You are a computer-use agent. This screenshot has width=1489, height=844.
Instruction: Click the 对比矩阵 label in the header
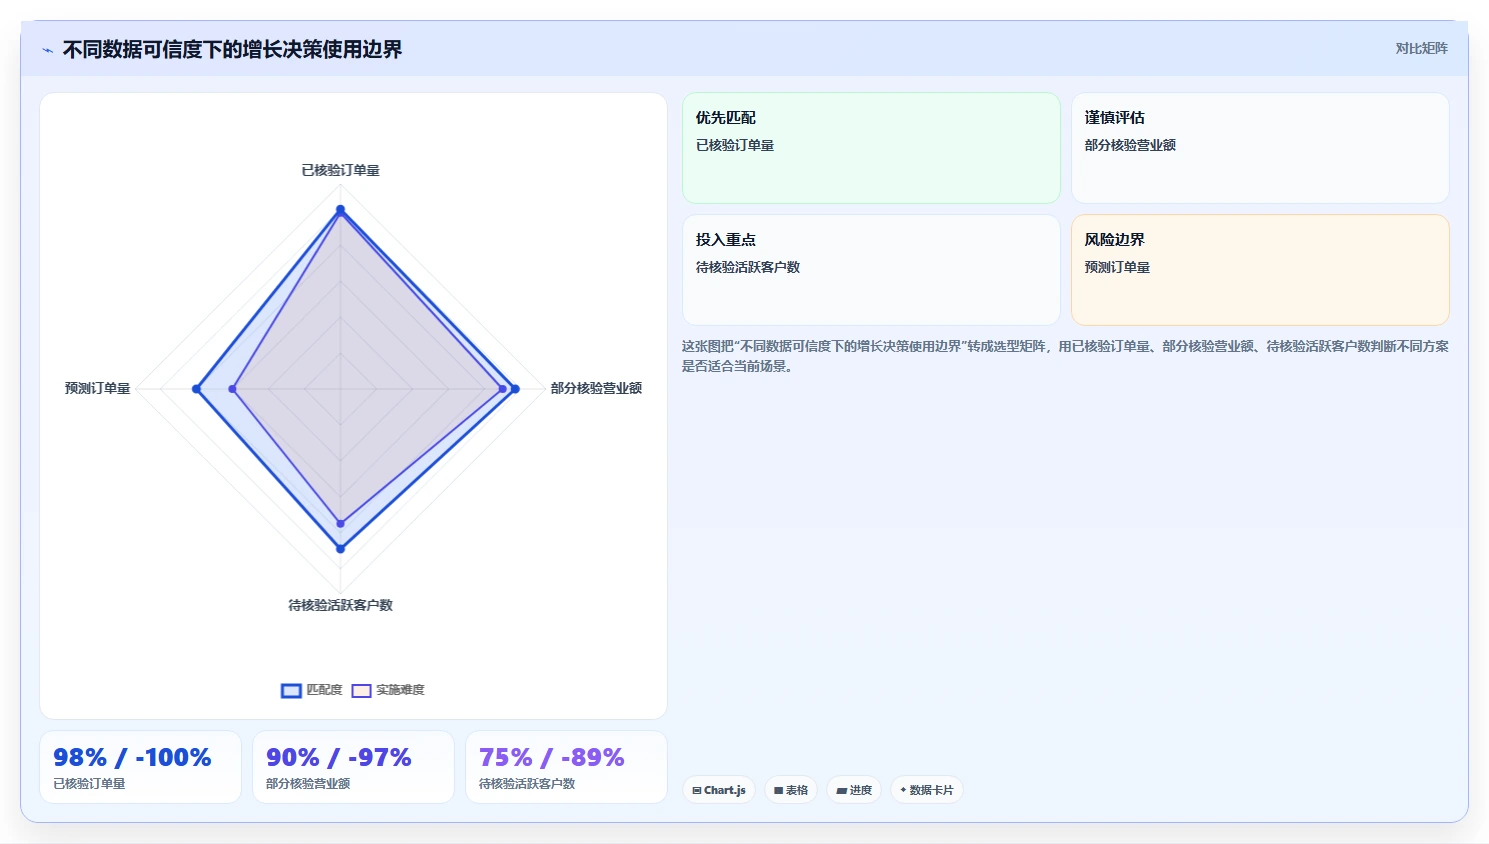point(1421,48)
